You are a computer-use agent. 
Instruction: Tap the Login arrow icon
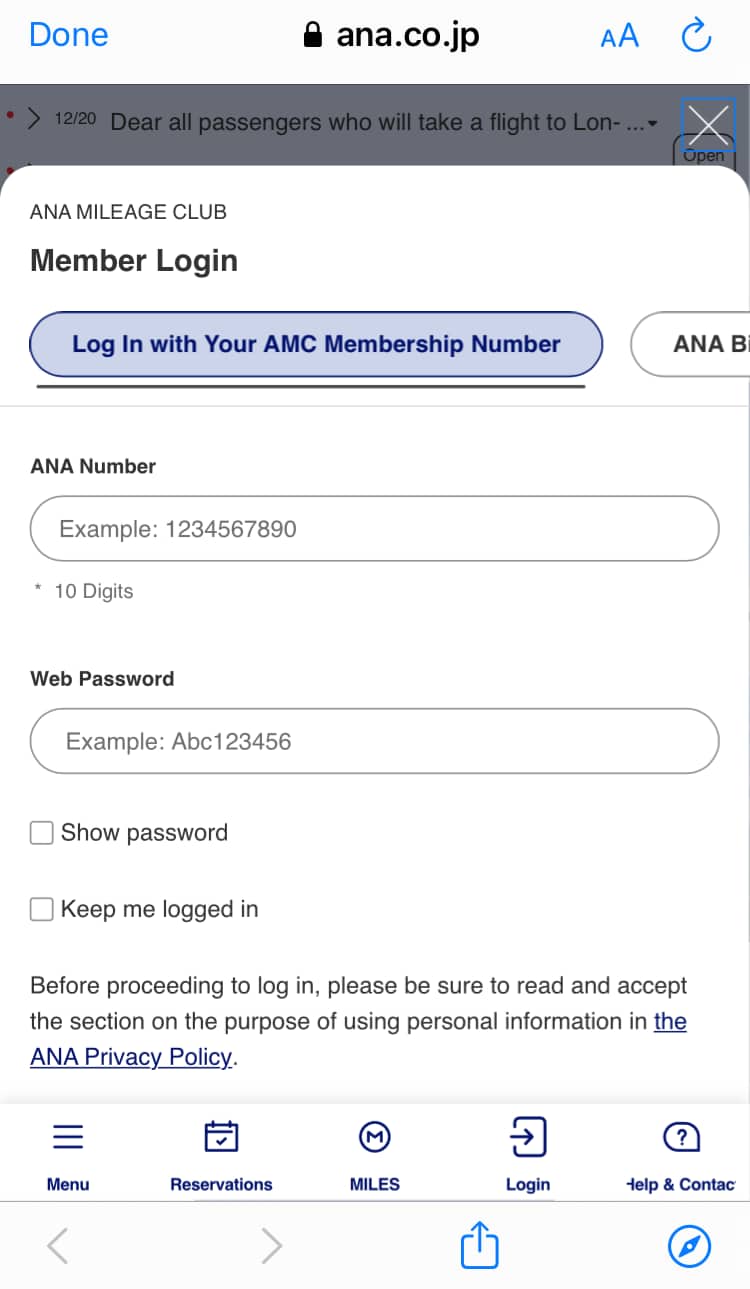click(x=527, y=1138)
